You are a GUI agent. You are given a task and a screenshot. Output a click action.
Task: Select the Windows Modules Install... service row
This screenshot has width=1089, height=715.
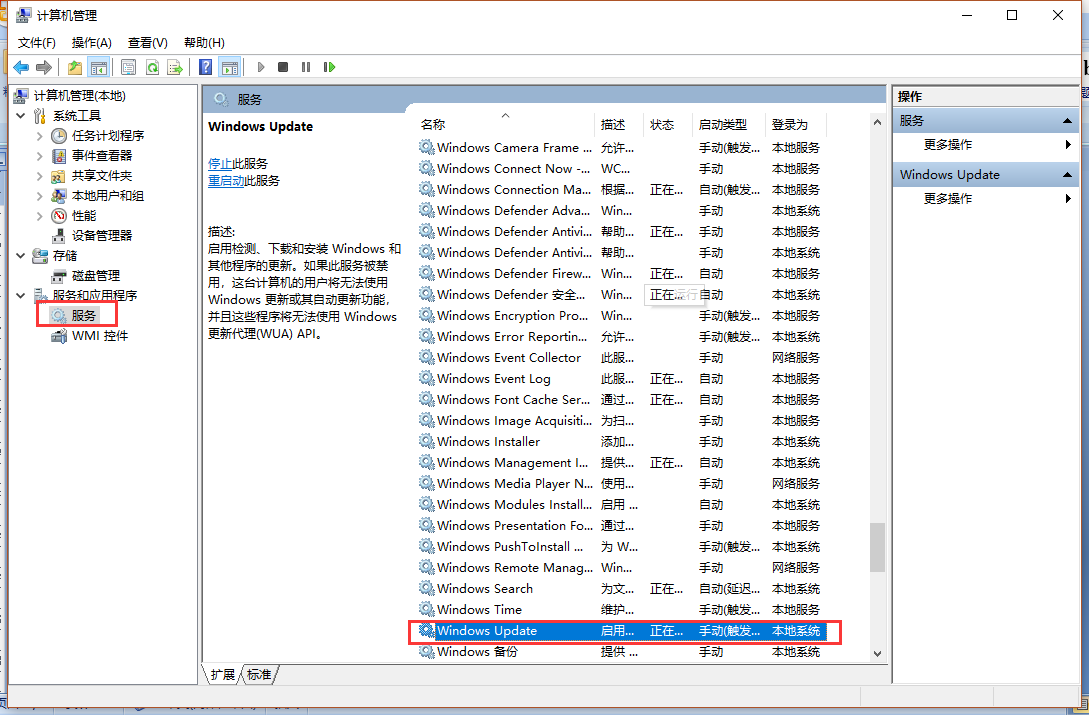pos(622,505)
